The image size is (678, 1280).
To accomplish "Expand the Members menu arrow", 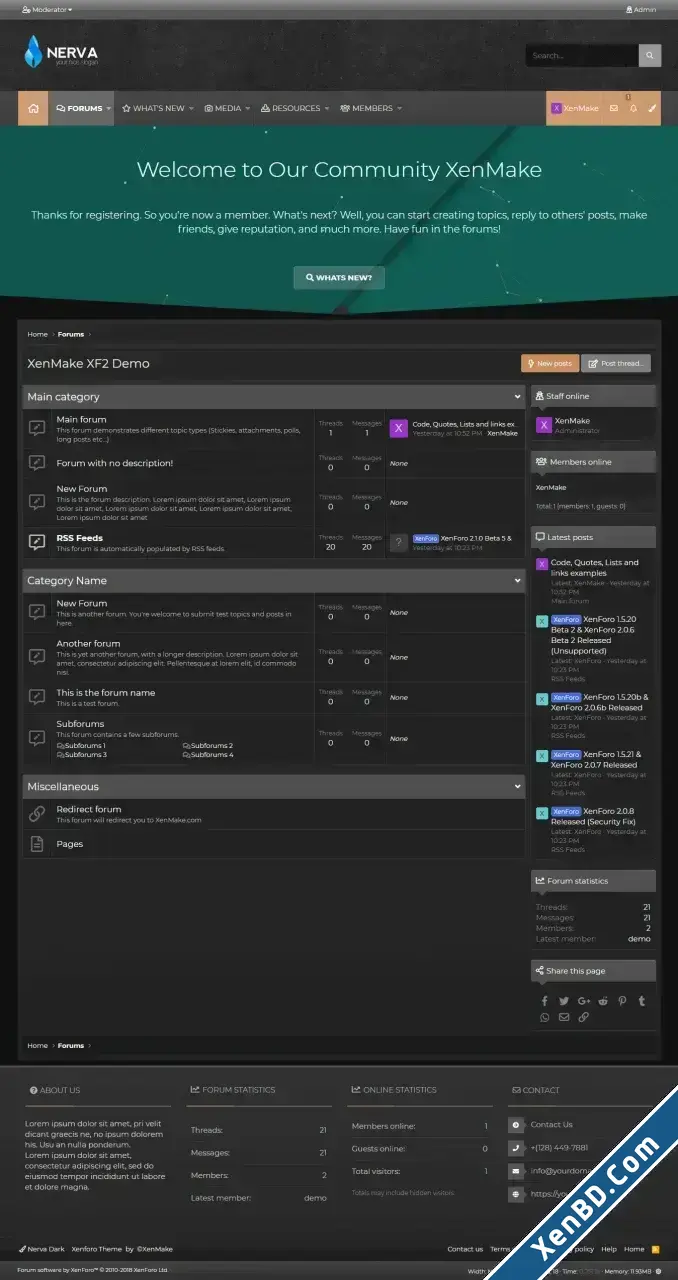I will coord(399,108).
